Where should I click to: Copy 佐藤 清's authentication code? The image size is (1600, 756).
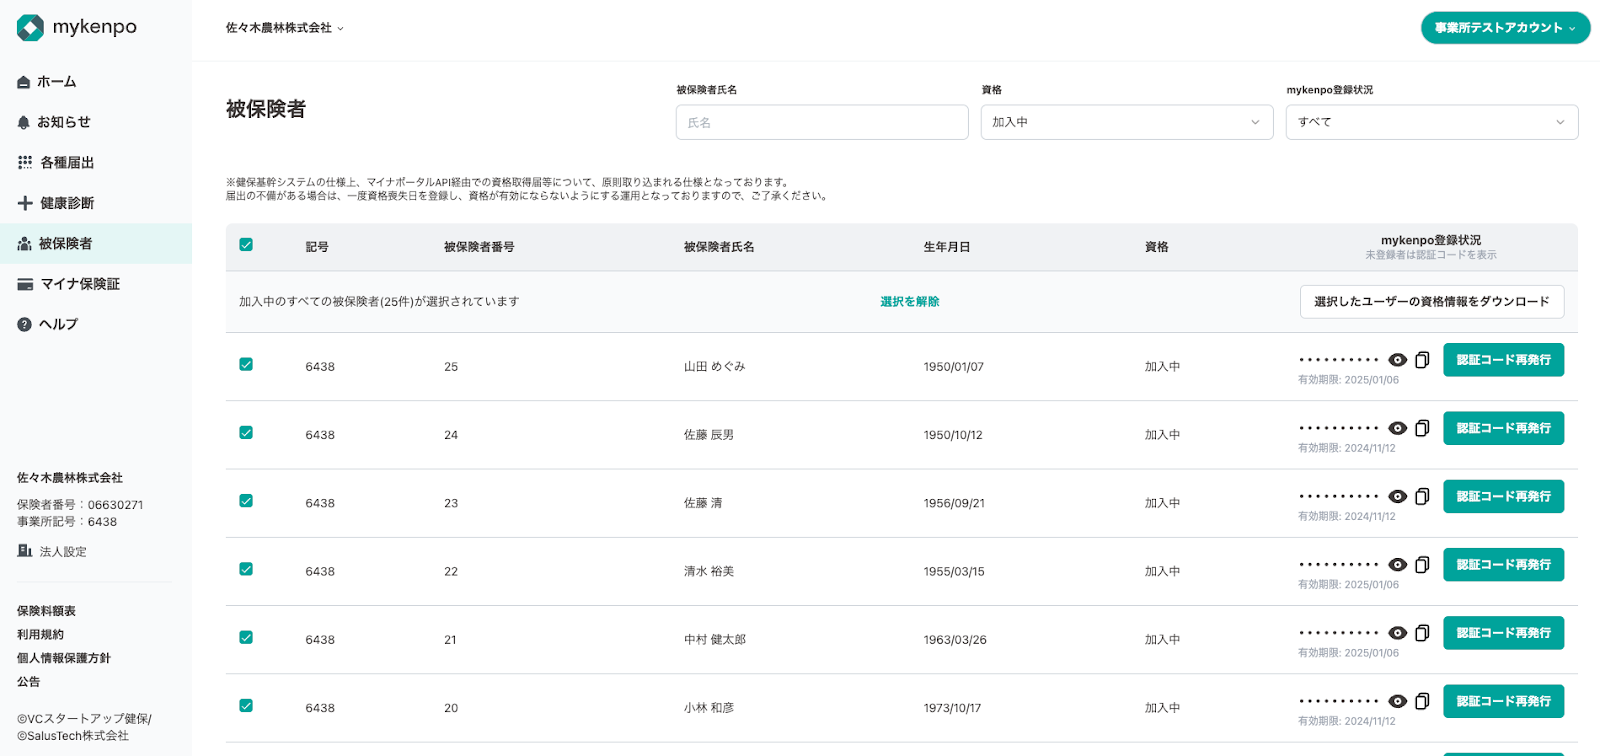coord(1422,496)
